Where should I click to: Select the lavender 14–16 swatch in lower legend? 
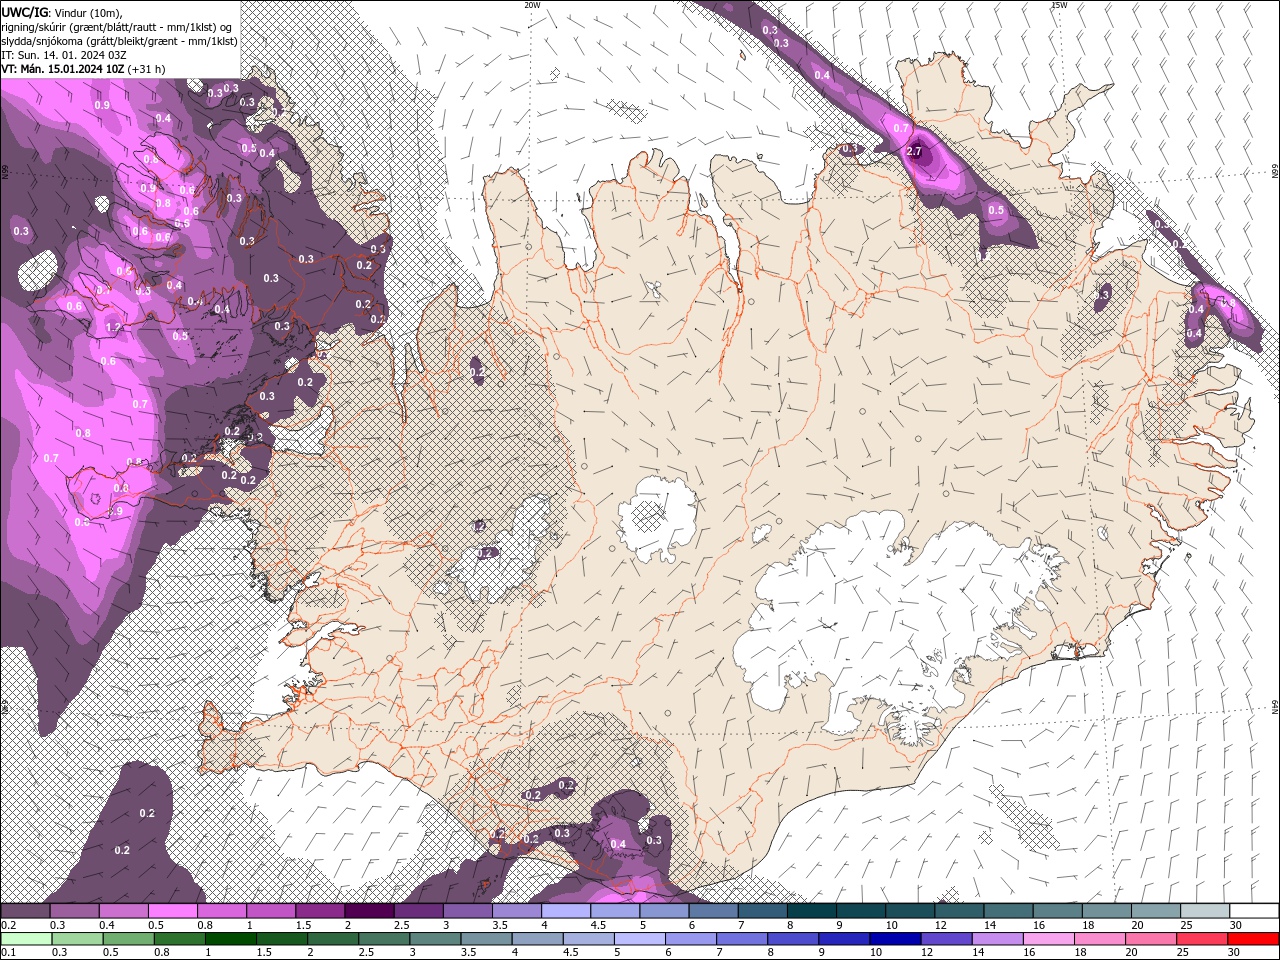point(997,939)
